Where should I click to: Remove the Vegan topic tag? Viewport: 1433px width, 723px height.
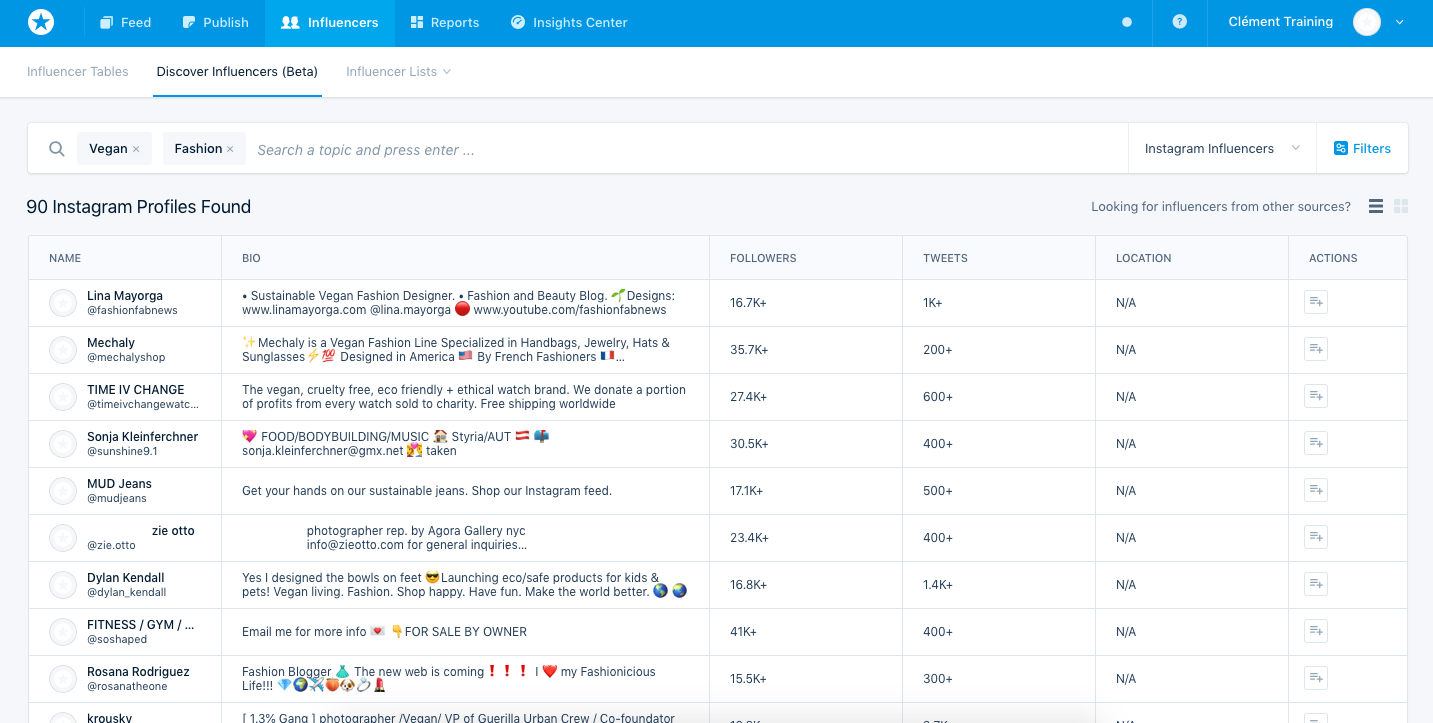click(x=136, y=149)
